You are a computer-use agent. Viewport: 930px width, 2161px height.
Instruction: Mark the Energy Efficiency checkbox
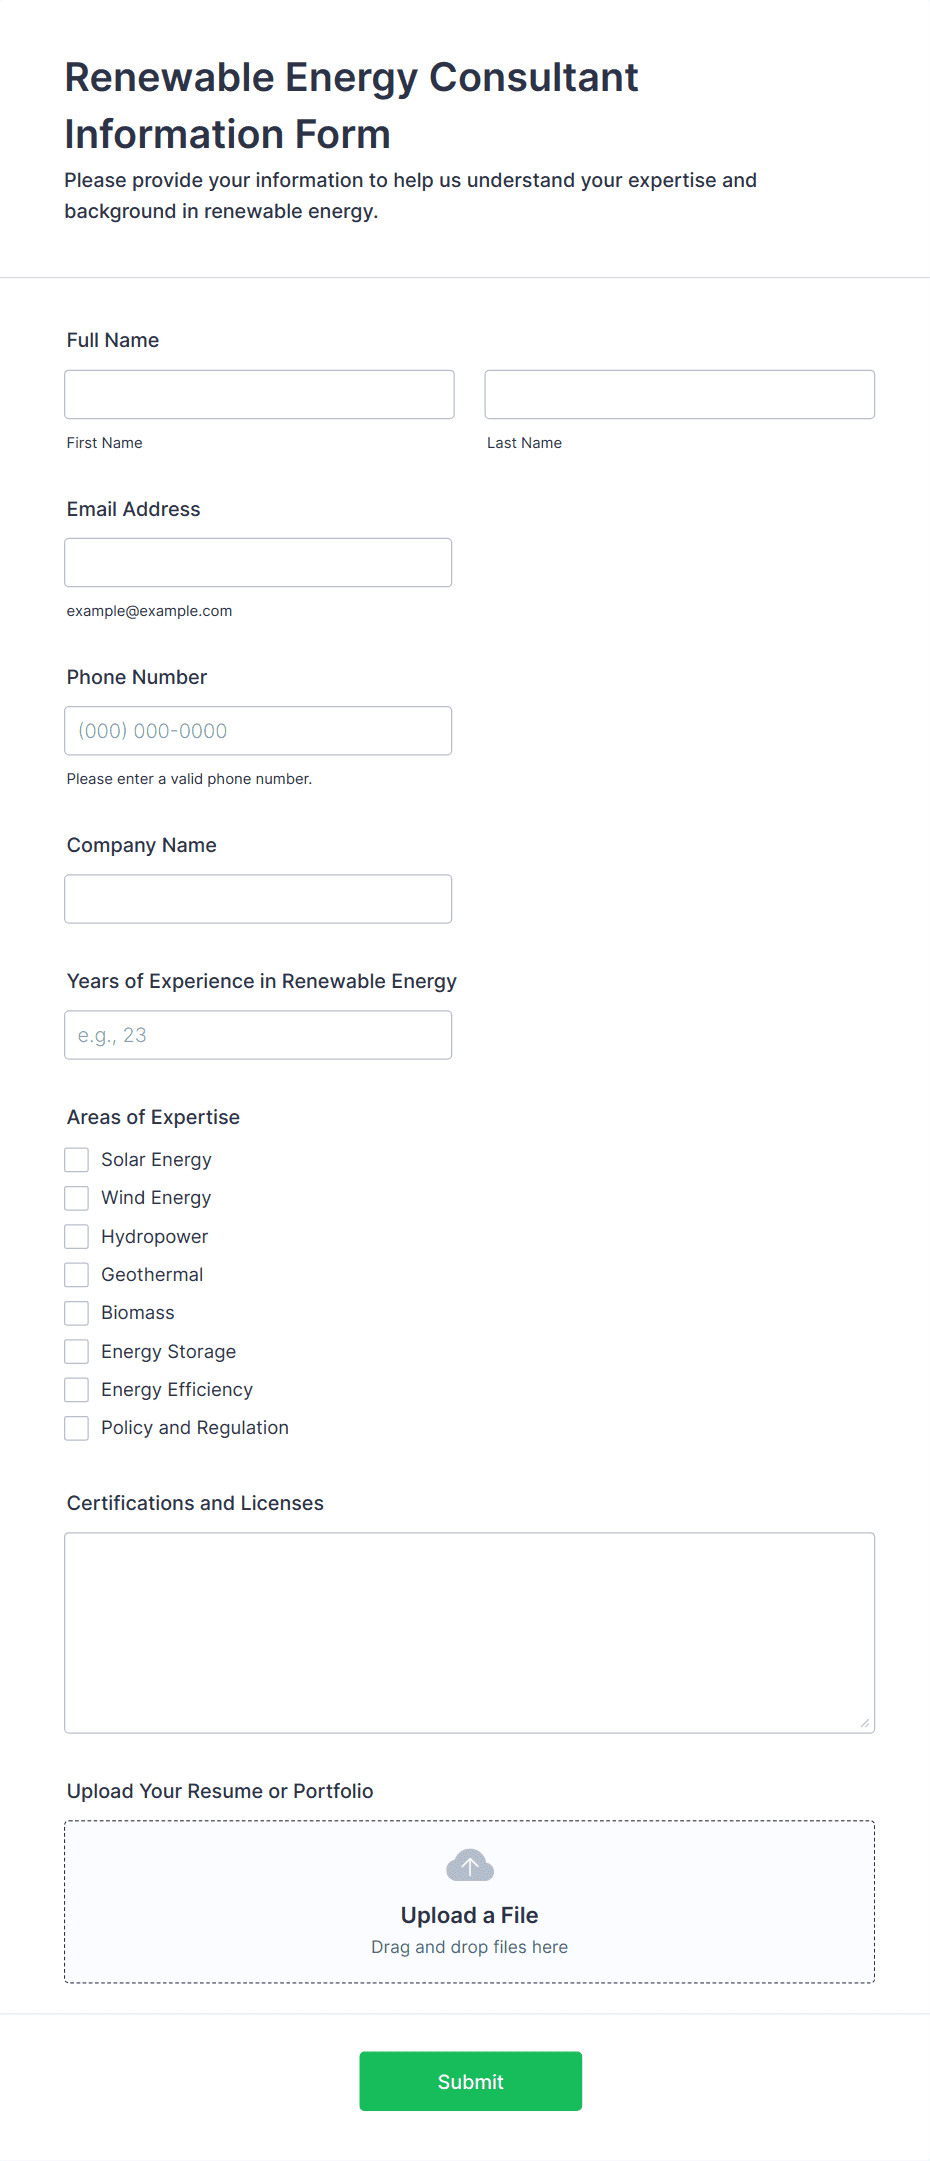77,1390
